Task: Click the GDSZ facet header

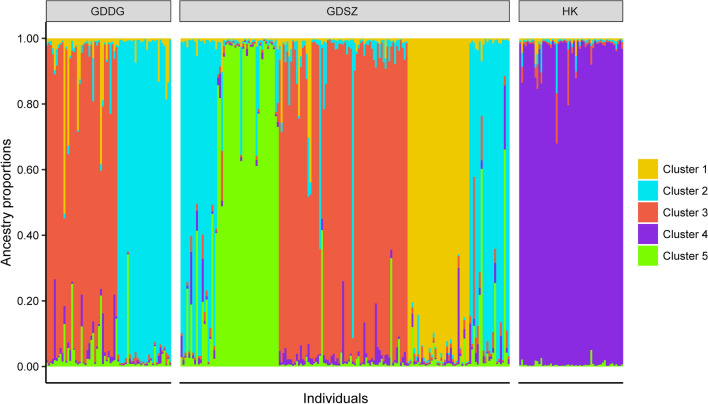Action: (345, 11)
